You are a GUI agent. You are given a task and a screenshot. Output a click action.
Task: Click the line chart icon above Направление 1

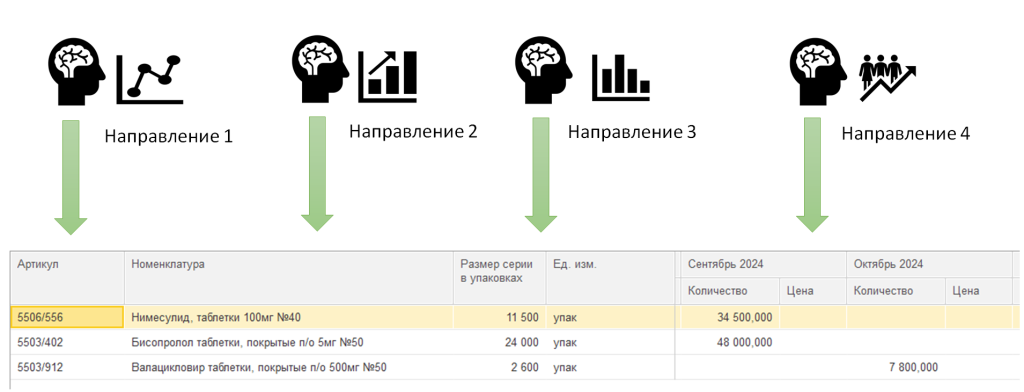tap(150, 80)
